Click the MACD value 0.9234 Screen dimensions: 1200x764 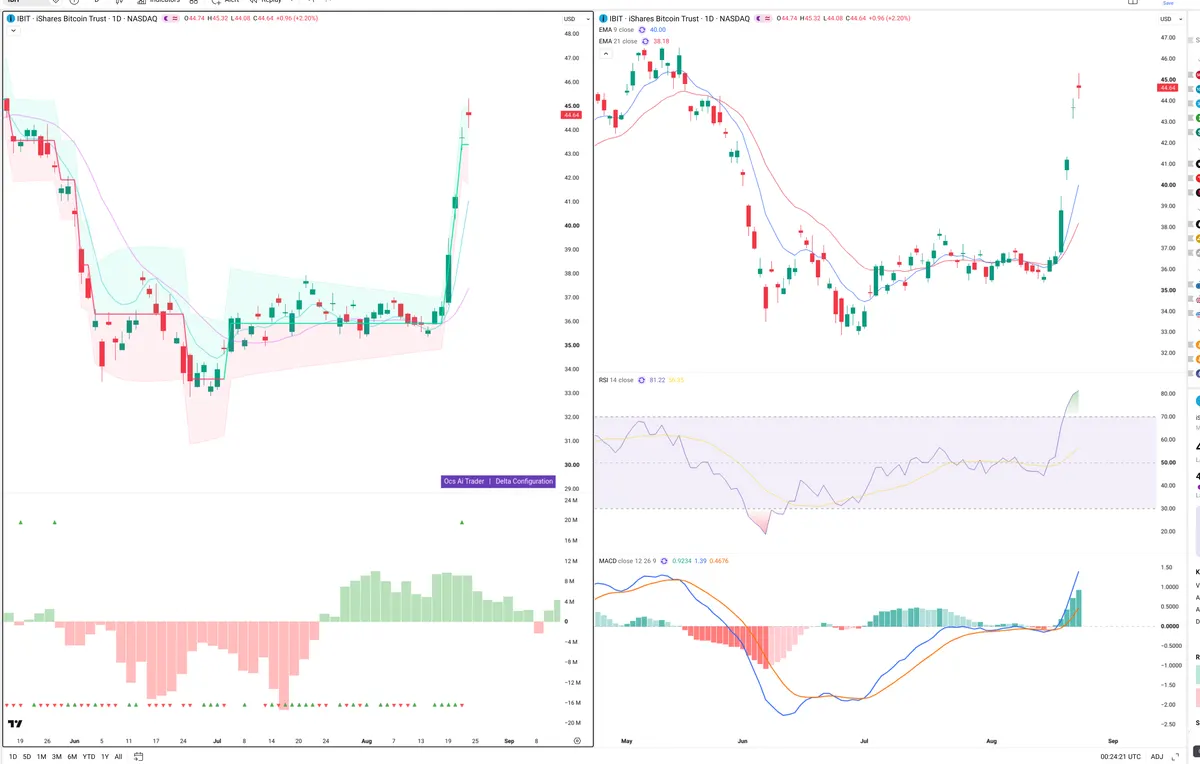point(683,561)
